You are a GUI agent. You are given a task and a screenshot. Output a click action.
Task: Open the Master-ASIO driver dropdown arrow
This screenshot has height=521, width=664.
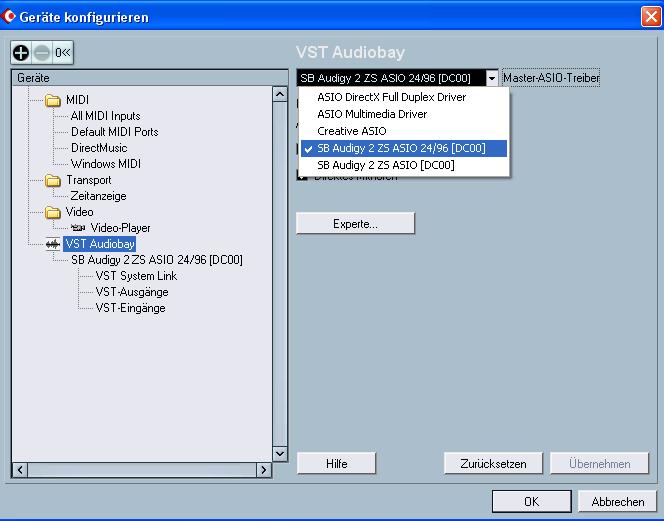point(492,78)
